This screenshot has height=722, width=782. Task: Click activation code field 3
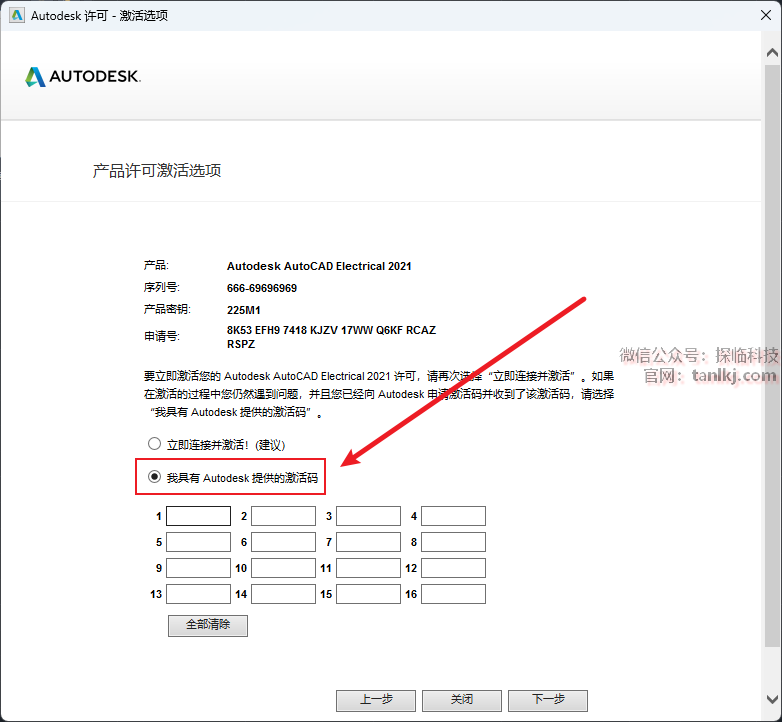[369, 516]
